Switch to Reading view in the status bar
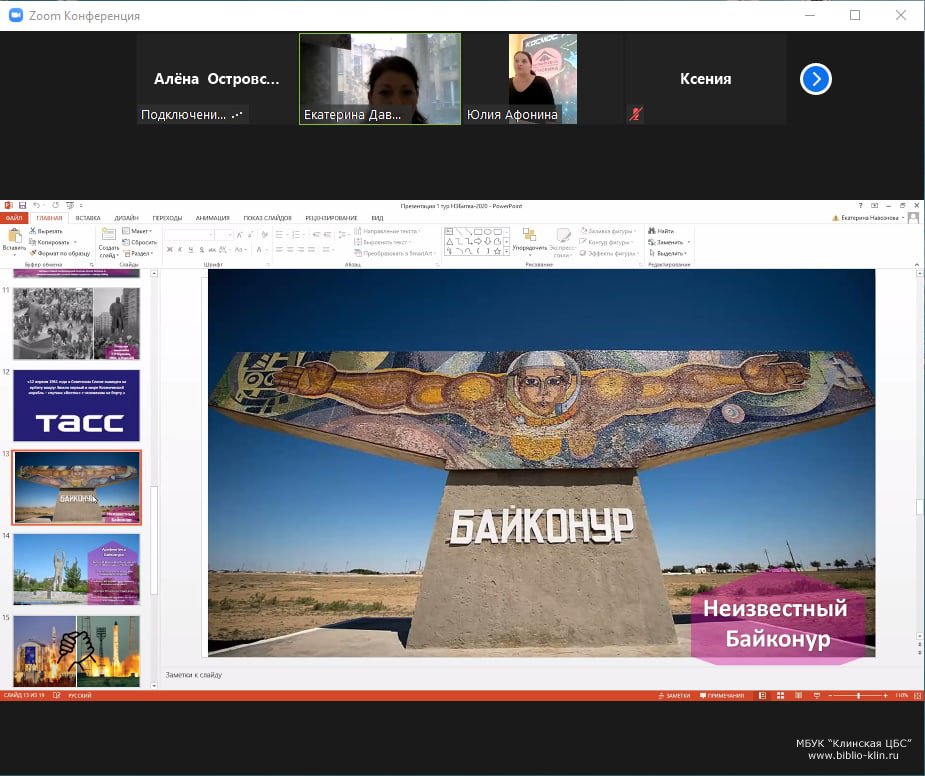This screenshot has height=776, width=925. 799,696
